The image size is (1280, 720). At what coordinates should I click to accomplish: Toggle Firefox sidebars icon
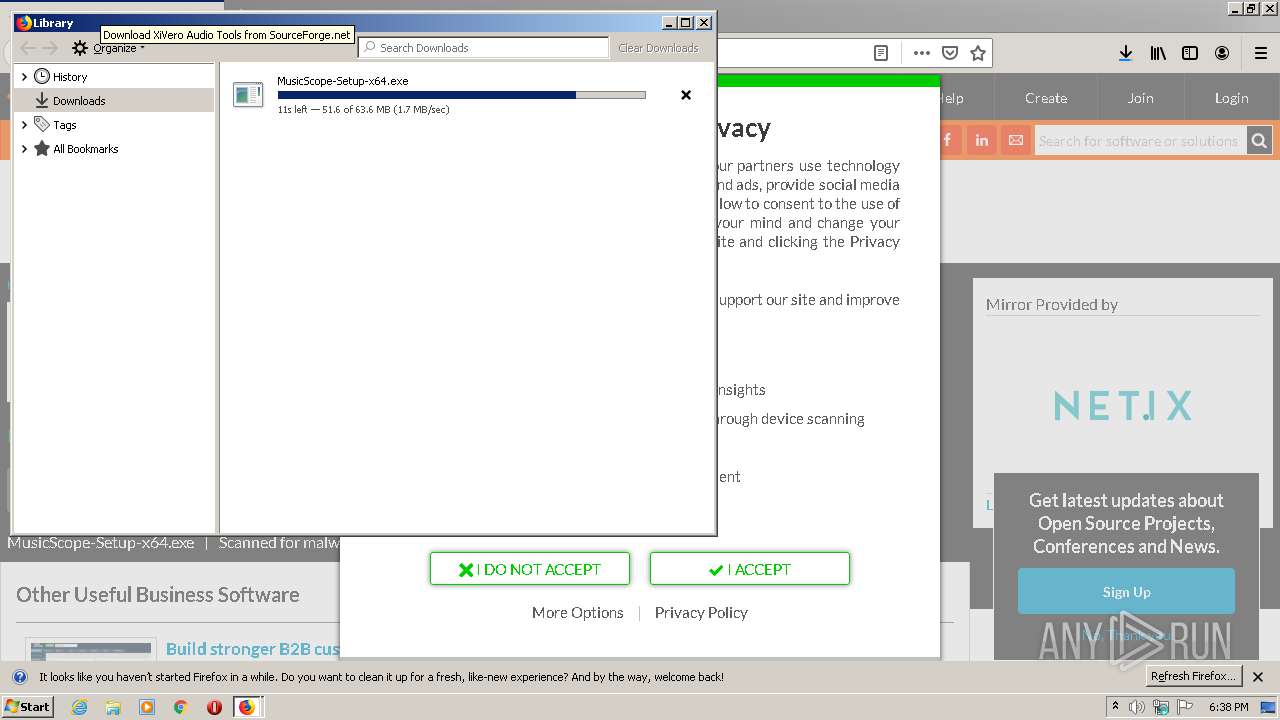click(1190, 53)
